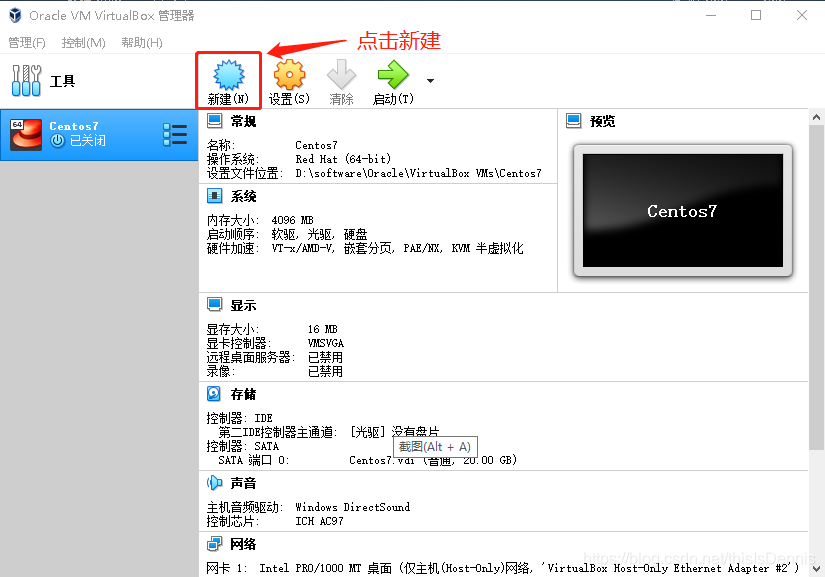Viewport: 825px width, 577px height.
Task: Click the Preview (预览) panel icon
Action: coord(574,121)
